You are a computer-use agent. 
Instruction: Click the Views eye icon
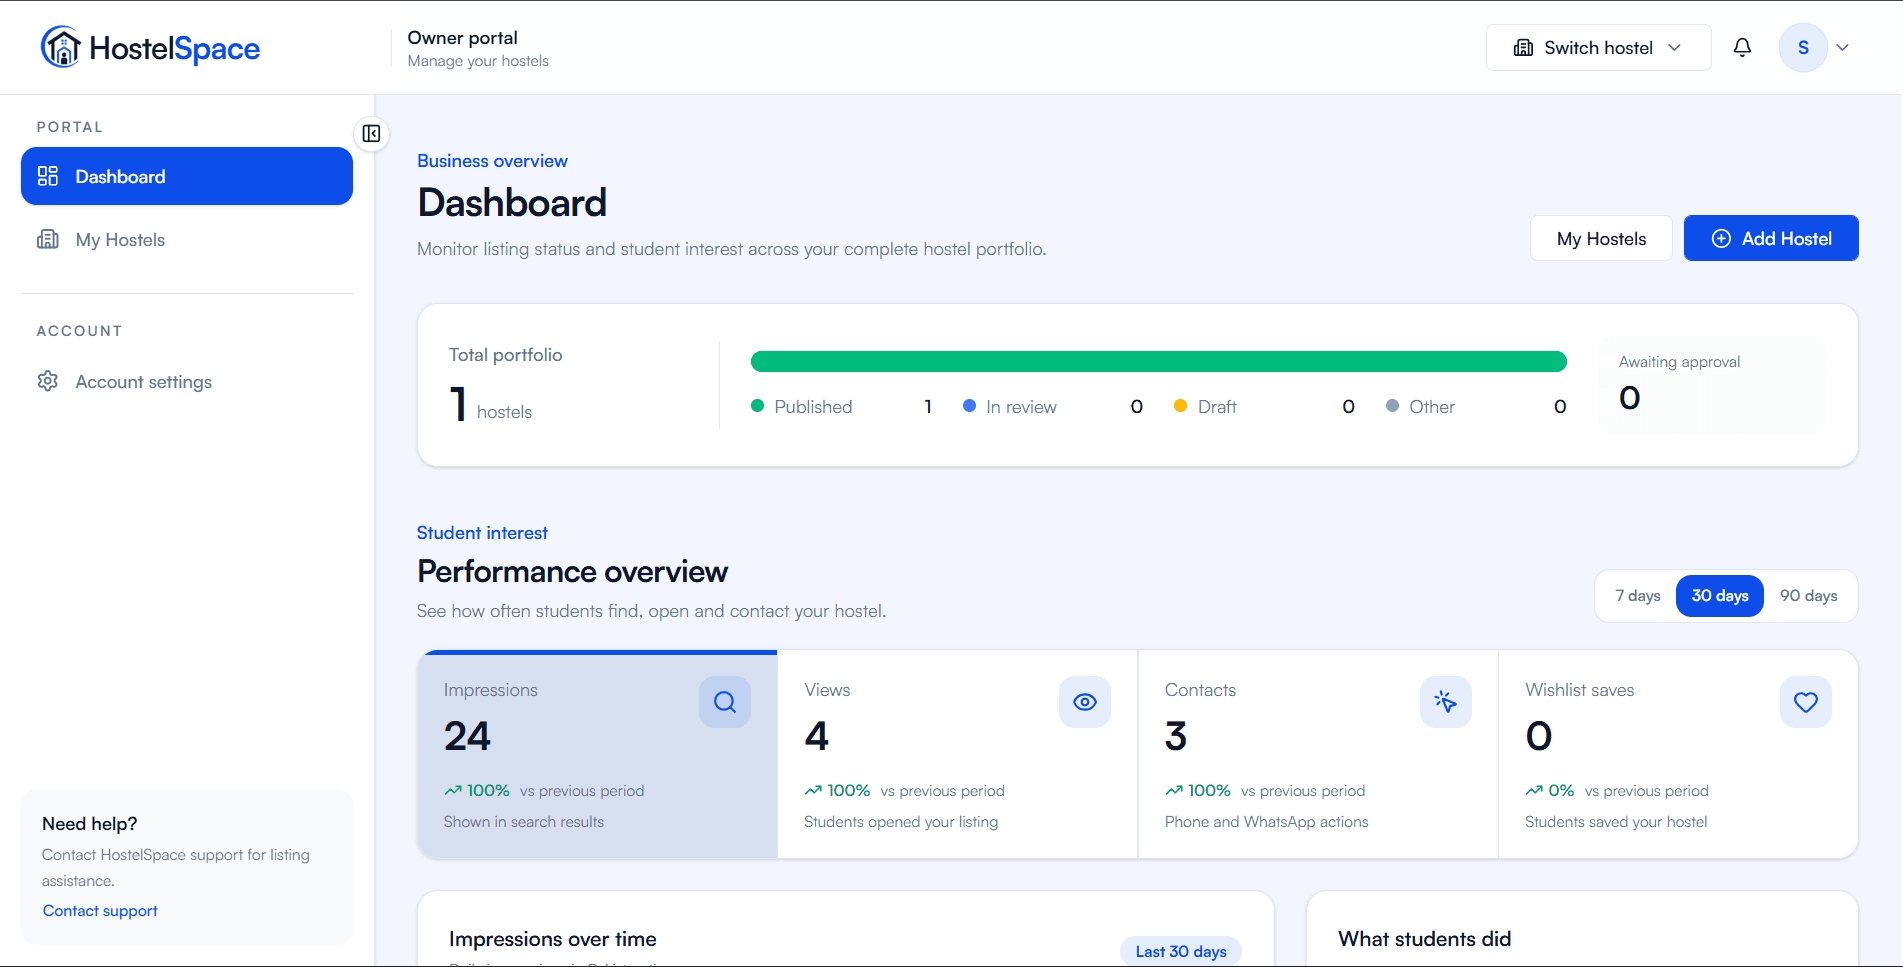(x=1085, y=702)
